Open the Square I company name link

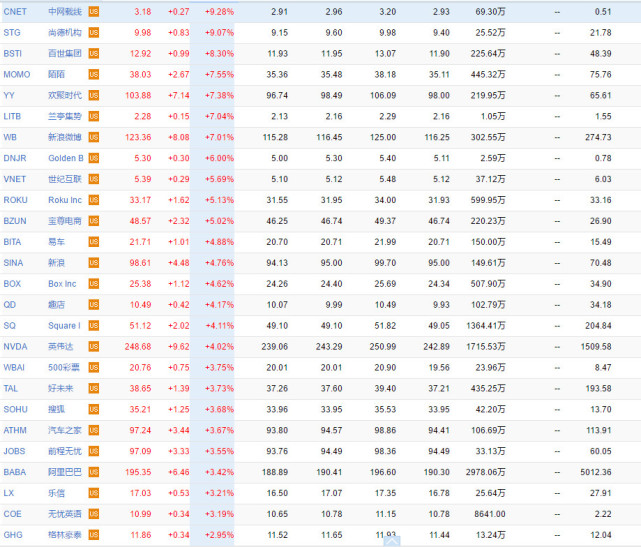tap(64, 326)
